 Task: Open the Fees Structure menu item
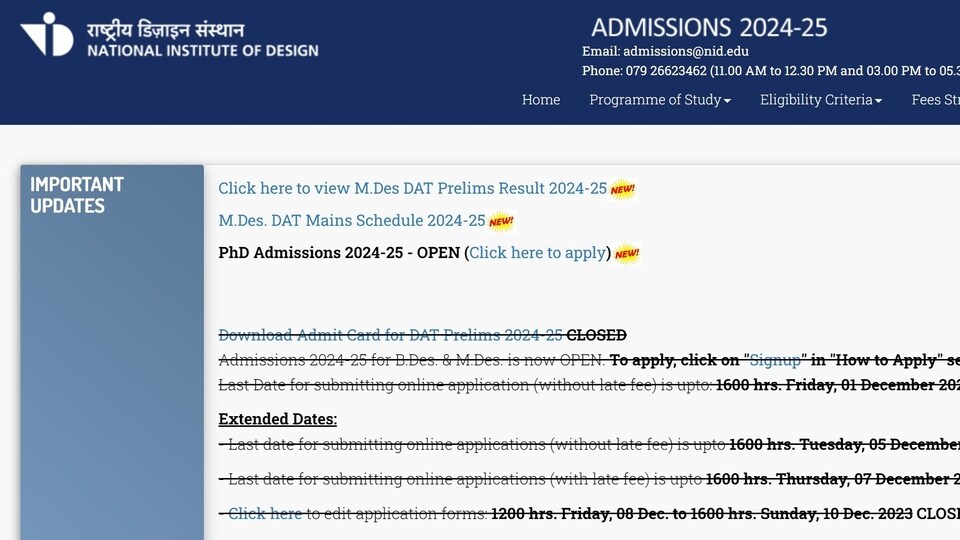point(936,100)
